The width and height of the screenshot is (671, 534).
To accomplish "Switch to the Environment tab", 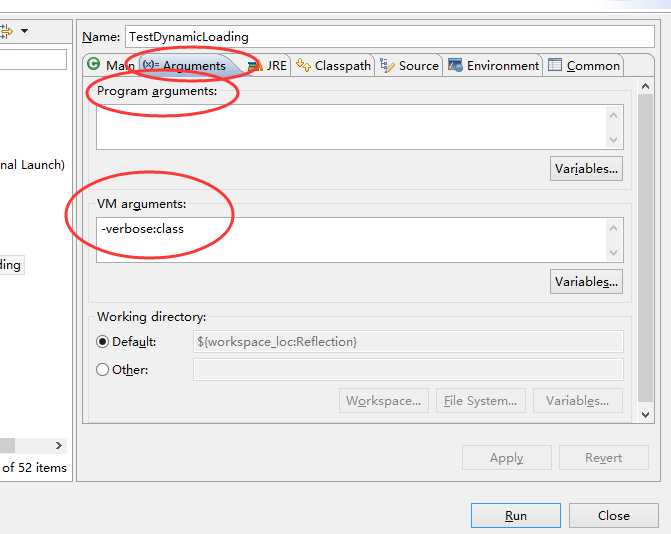I will tap(493, 65).
